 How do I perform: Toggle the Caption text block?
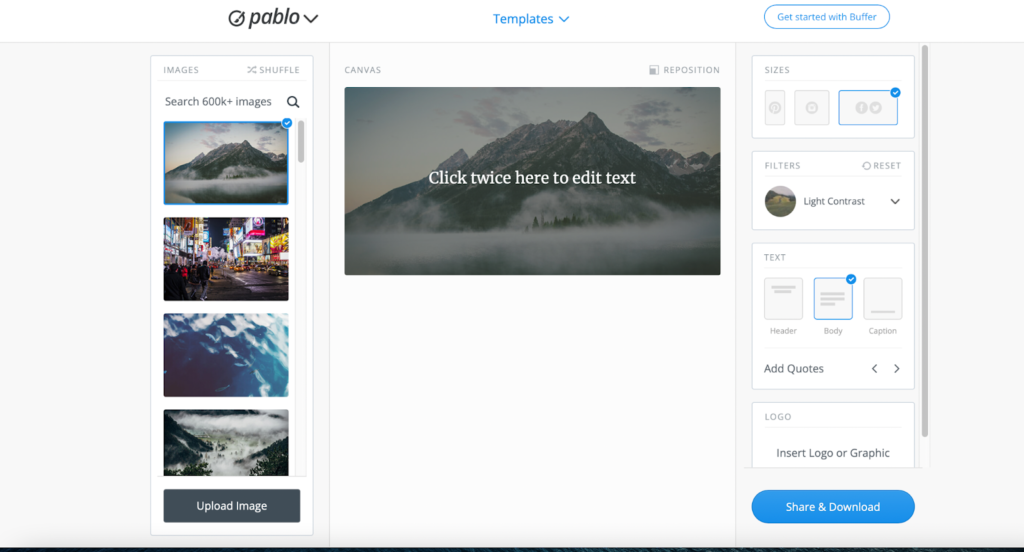(882, 299)
